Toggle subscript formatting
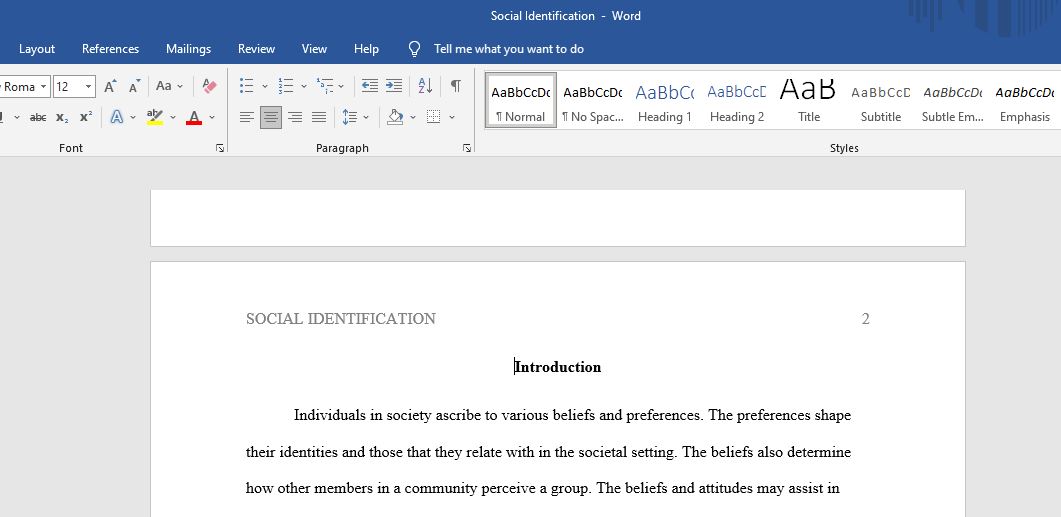 tap(62, 117)
